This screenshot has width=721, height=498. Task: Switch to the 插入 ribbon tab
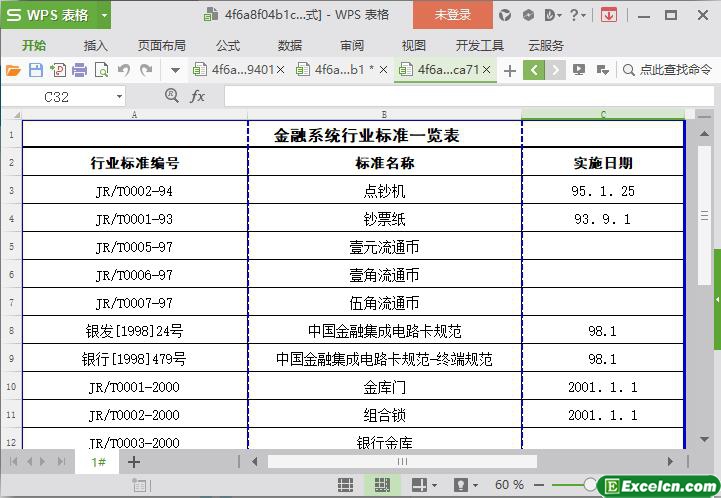[x=96, y=46]
